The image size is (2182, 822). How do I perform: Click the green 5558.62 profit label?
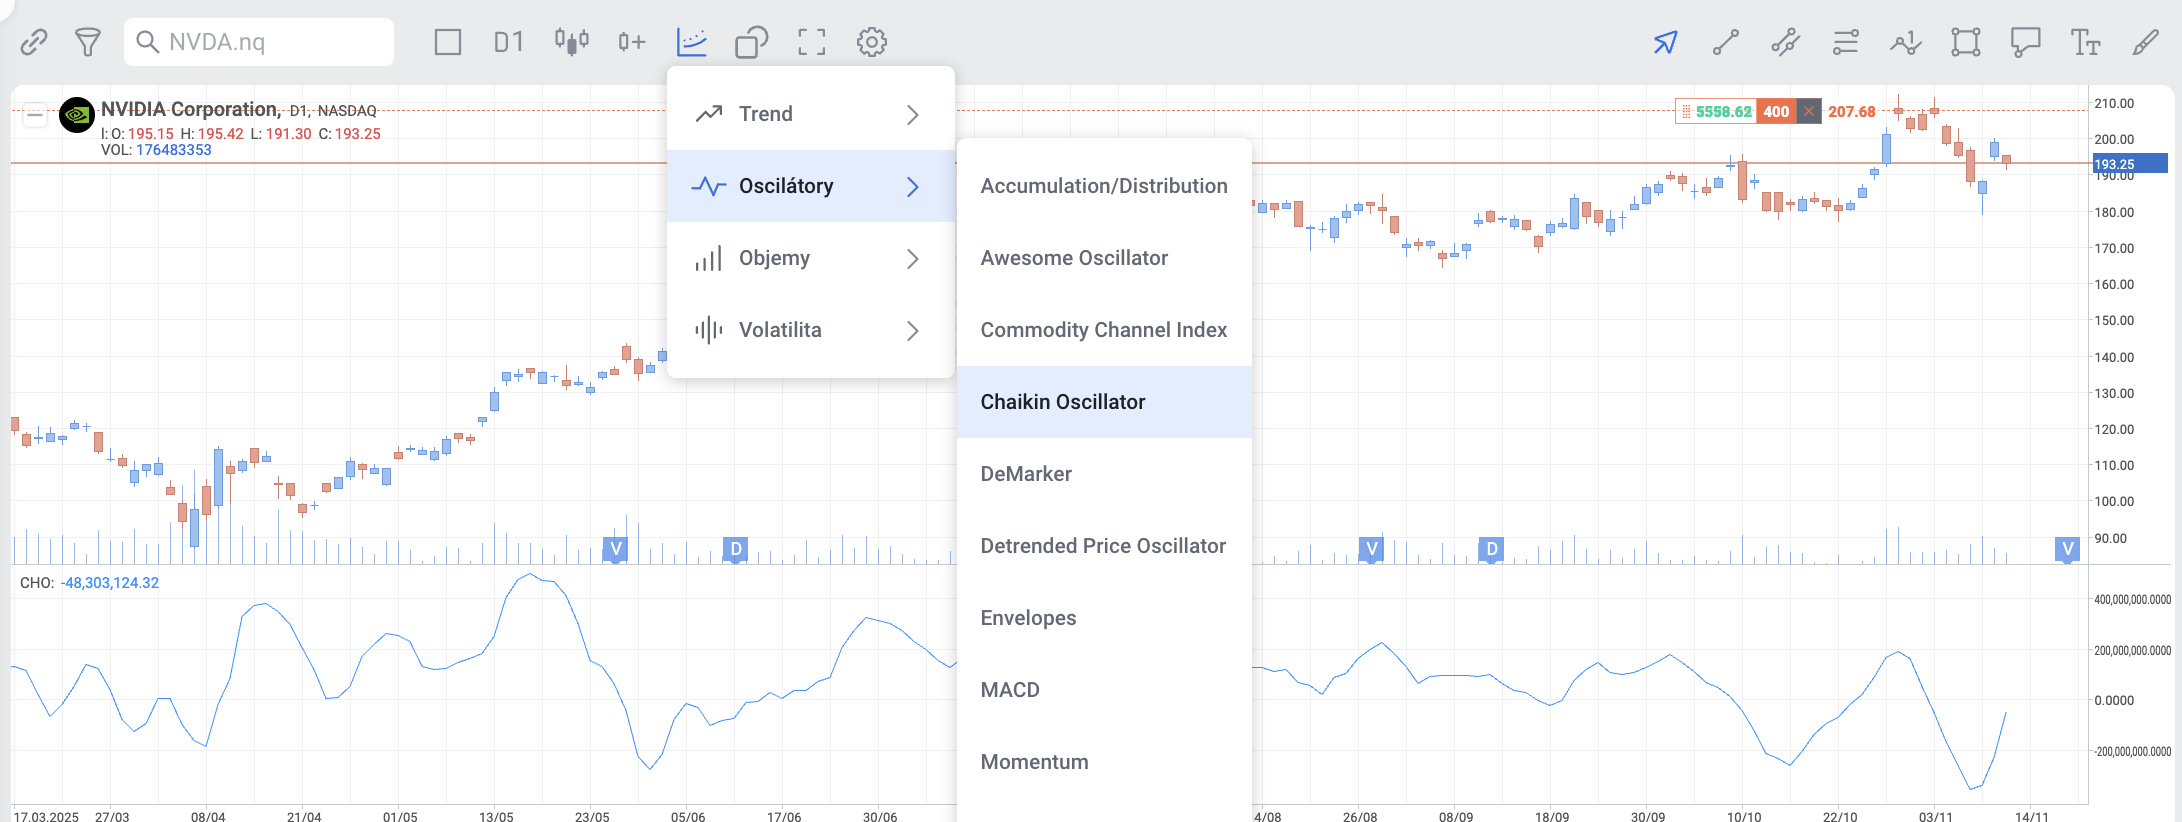click(x=1723, y=111)
